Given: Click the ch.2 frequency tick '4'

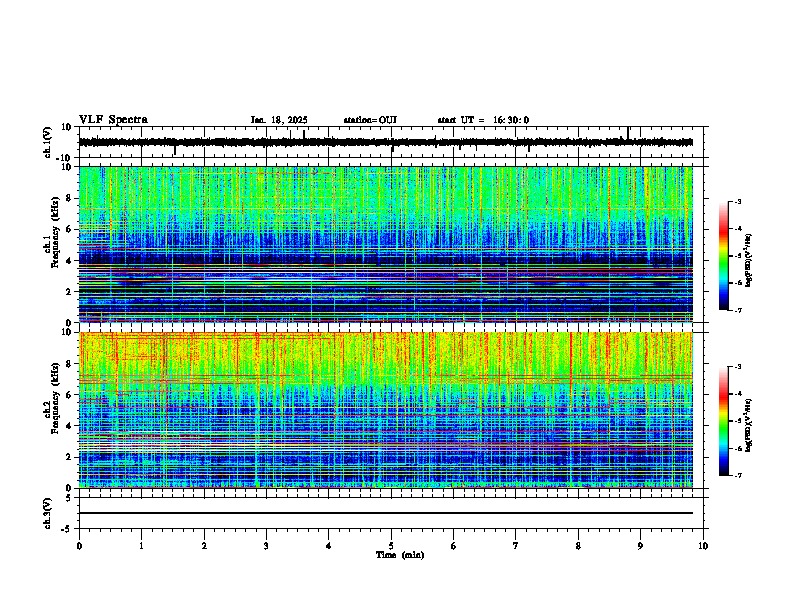Looking at the screenshot, I should pyautogui.click(x=69, y=426).
